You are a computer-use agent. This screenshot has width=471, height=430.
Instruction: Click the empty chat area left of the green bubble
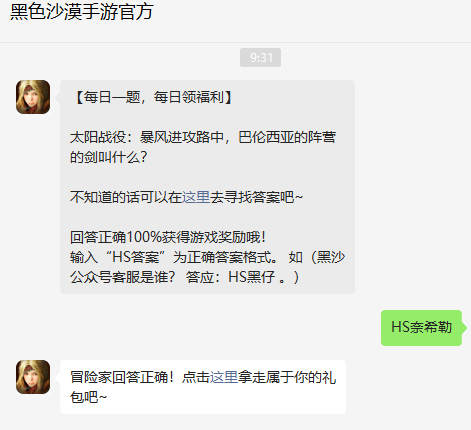[x=200, y=328]
